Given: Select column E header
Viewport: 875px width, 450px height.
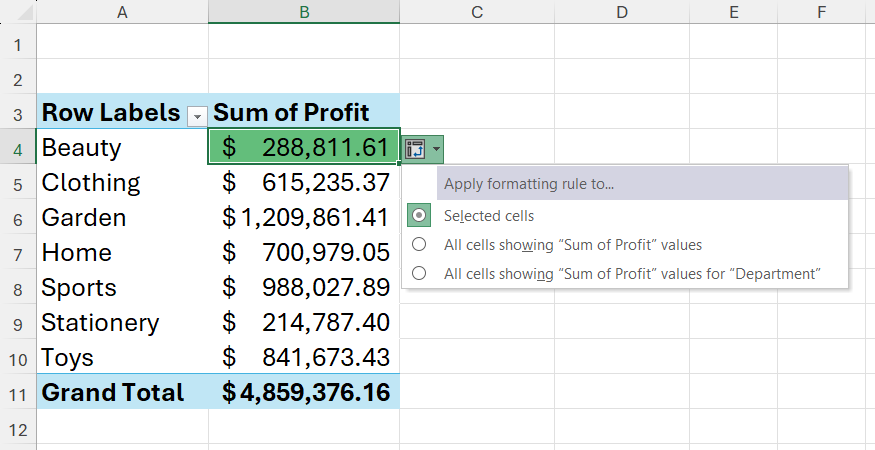Looking at the screenshot, I should [x=734, y=12].
